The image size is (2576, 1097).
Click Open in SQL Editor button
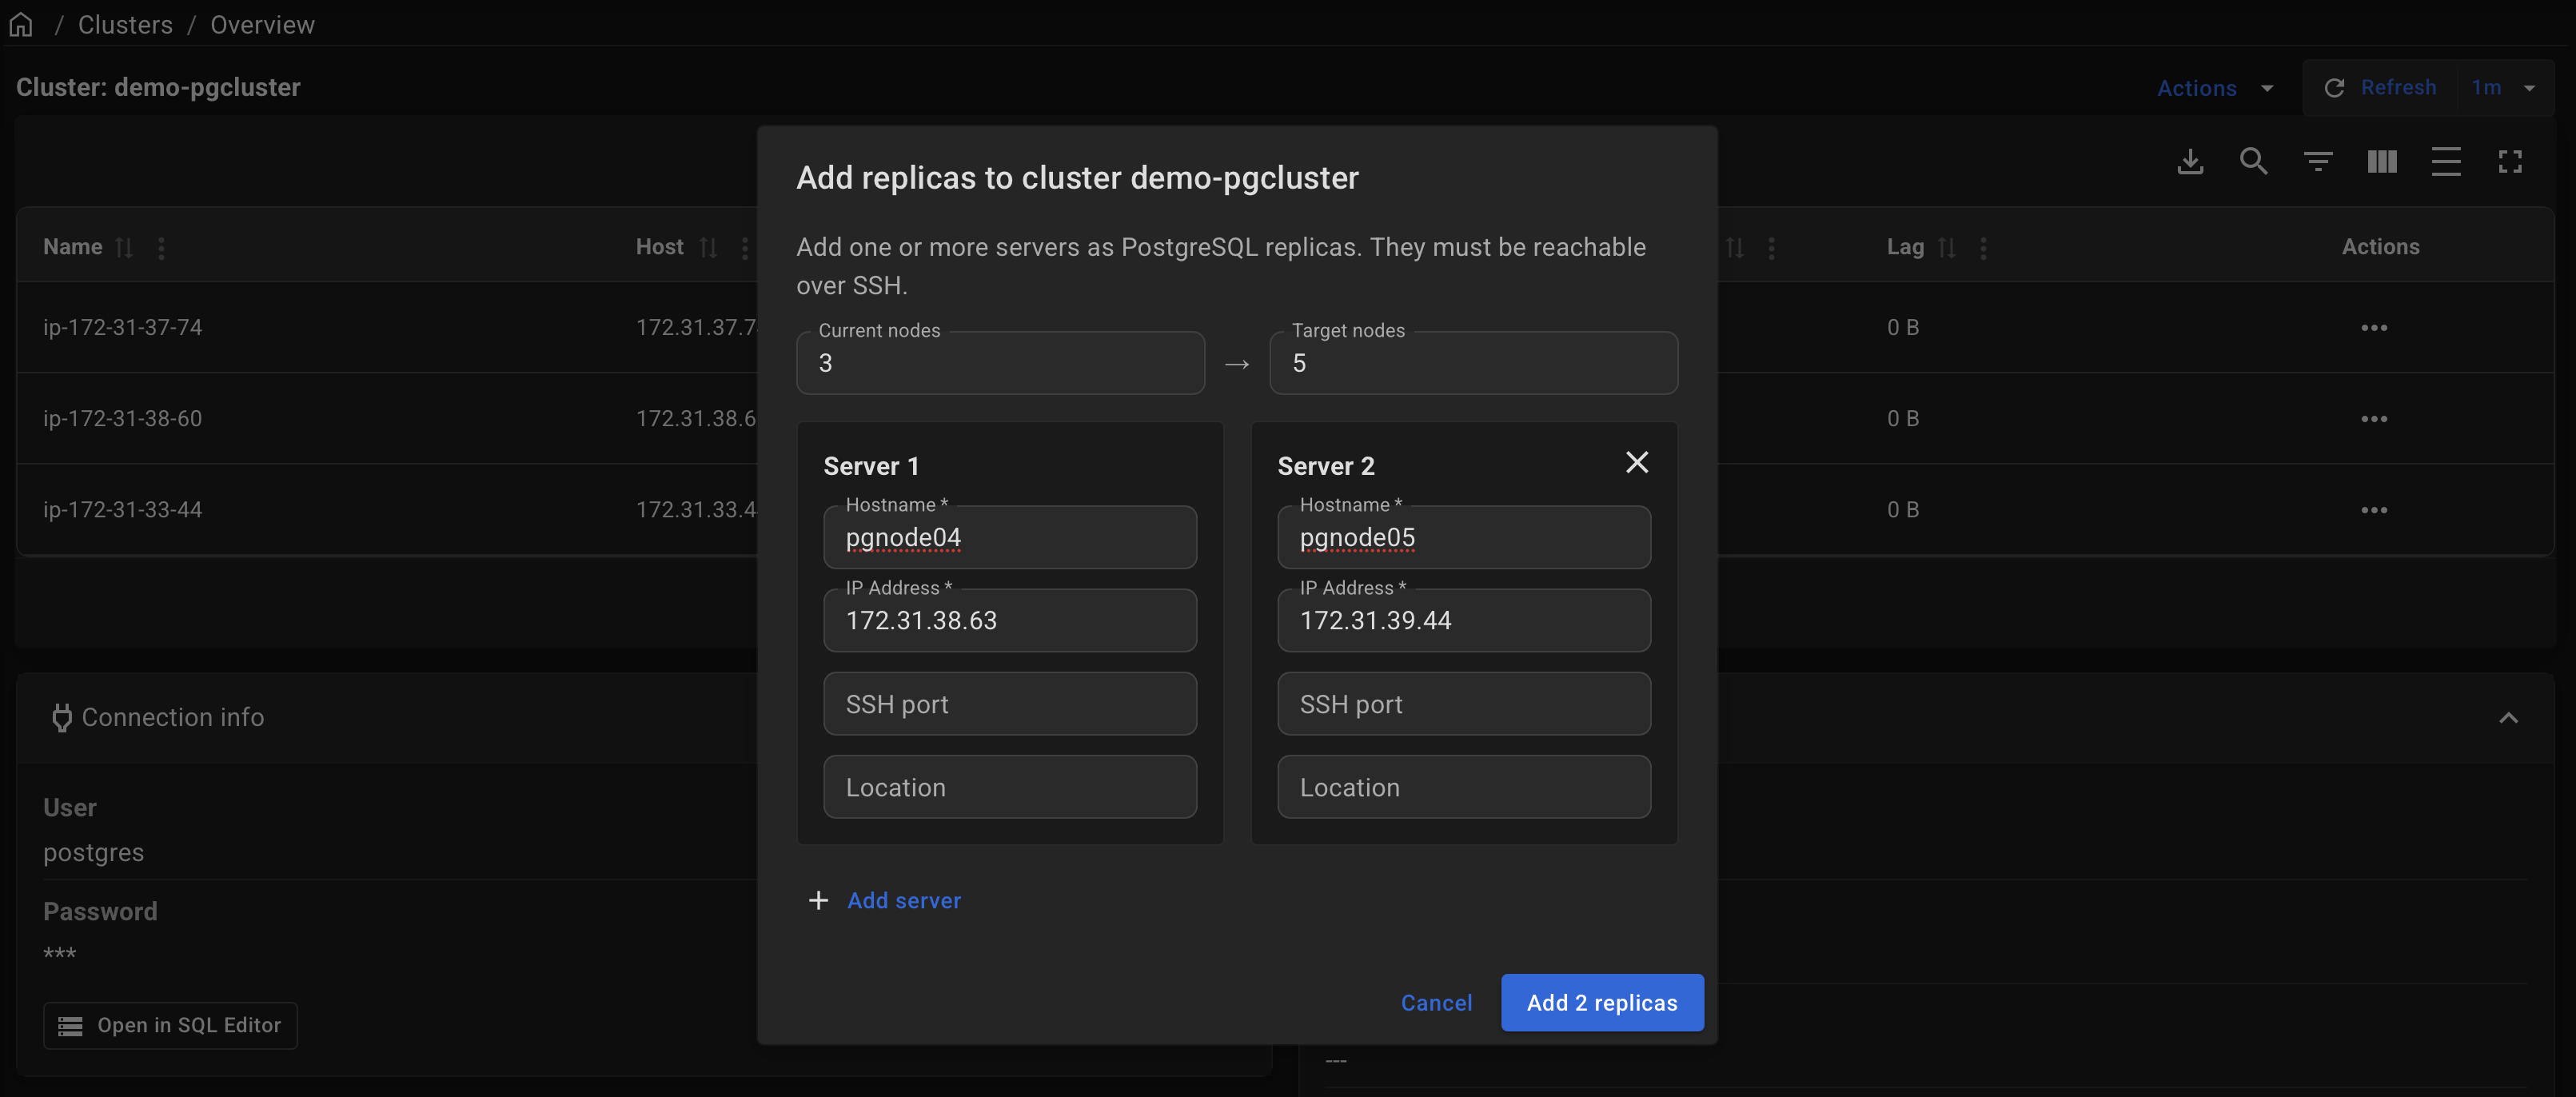click(170, 1025)
